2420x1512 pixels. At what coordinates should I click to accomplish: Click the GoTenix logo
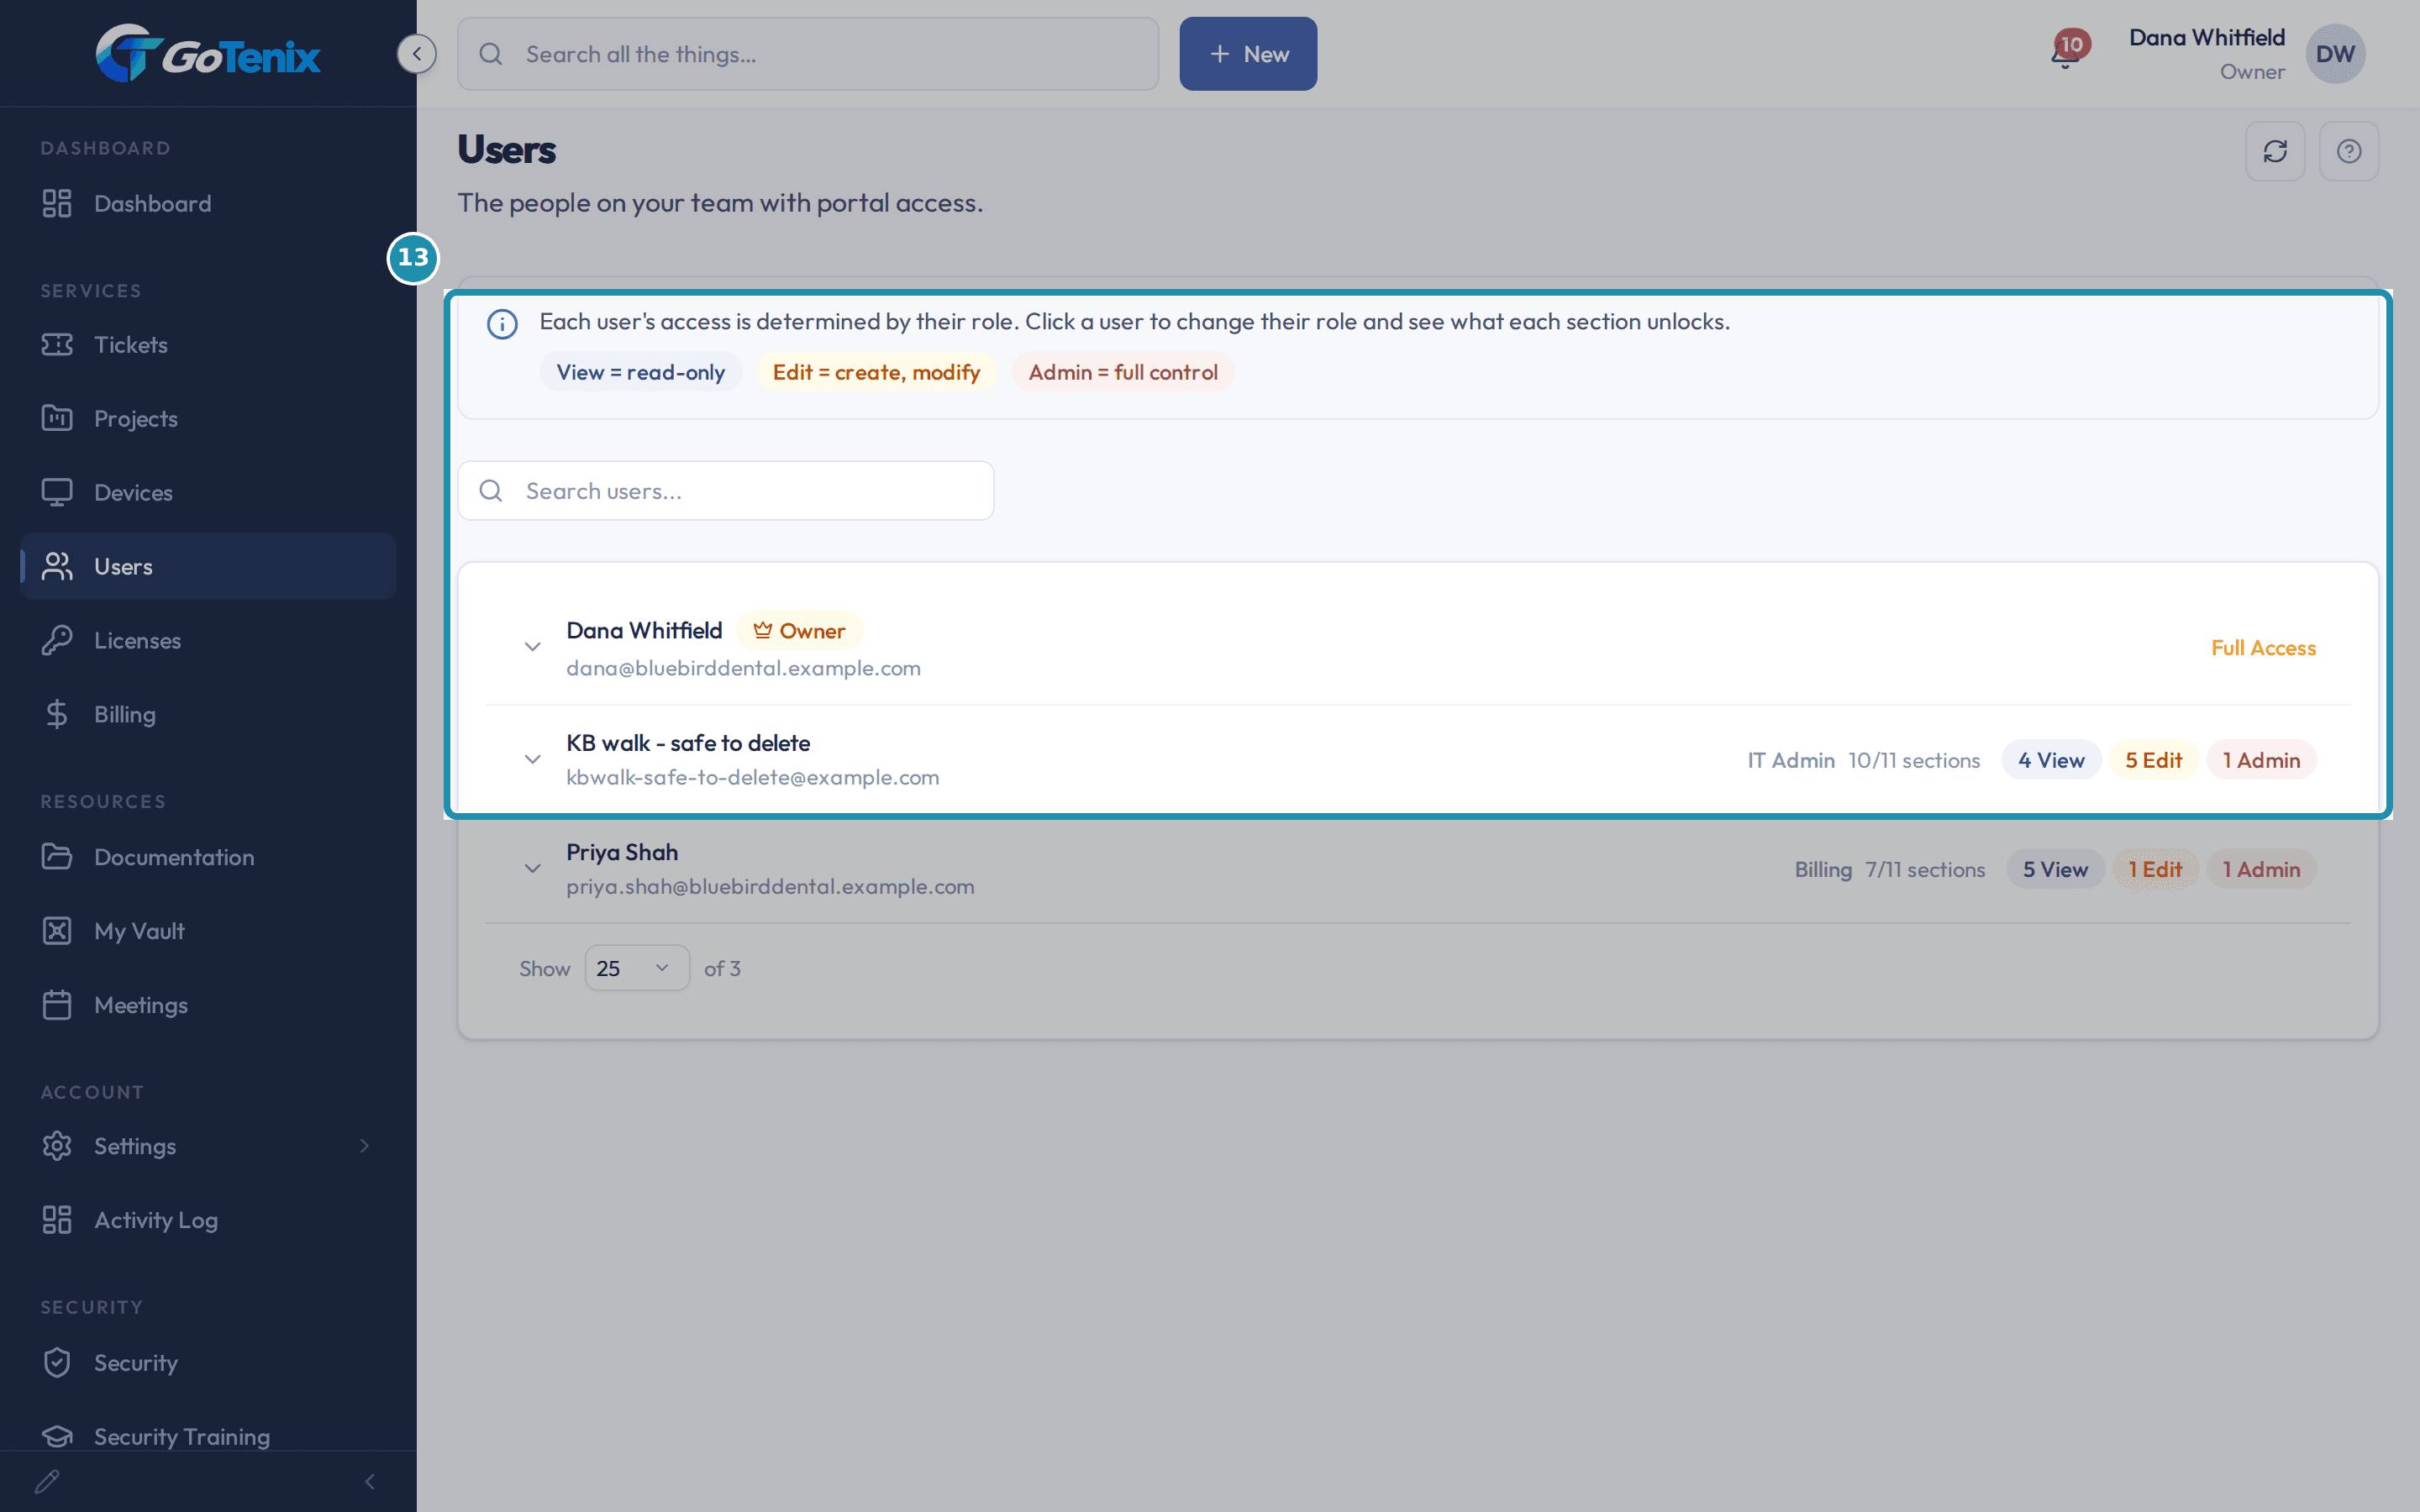[x=208, y=54]
